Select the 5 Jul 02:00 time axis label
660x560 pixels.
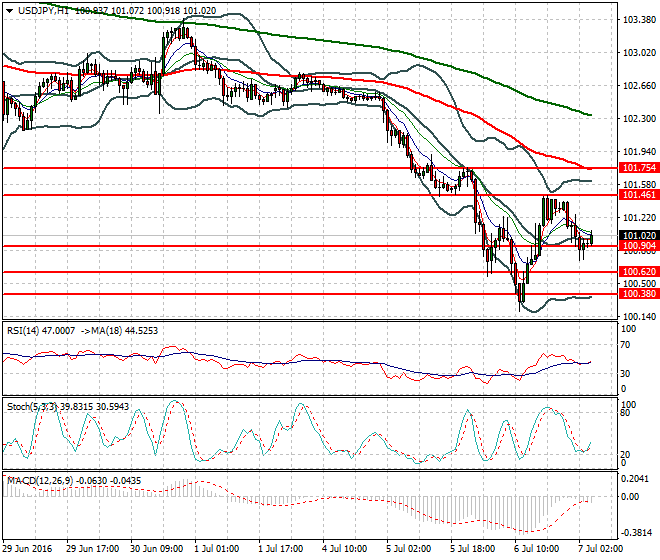[409, 549]
